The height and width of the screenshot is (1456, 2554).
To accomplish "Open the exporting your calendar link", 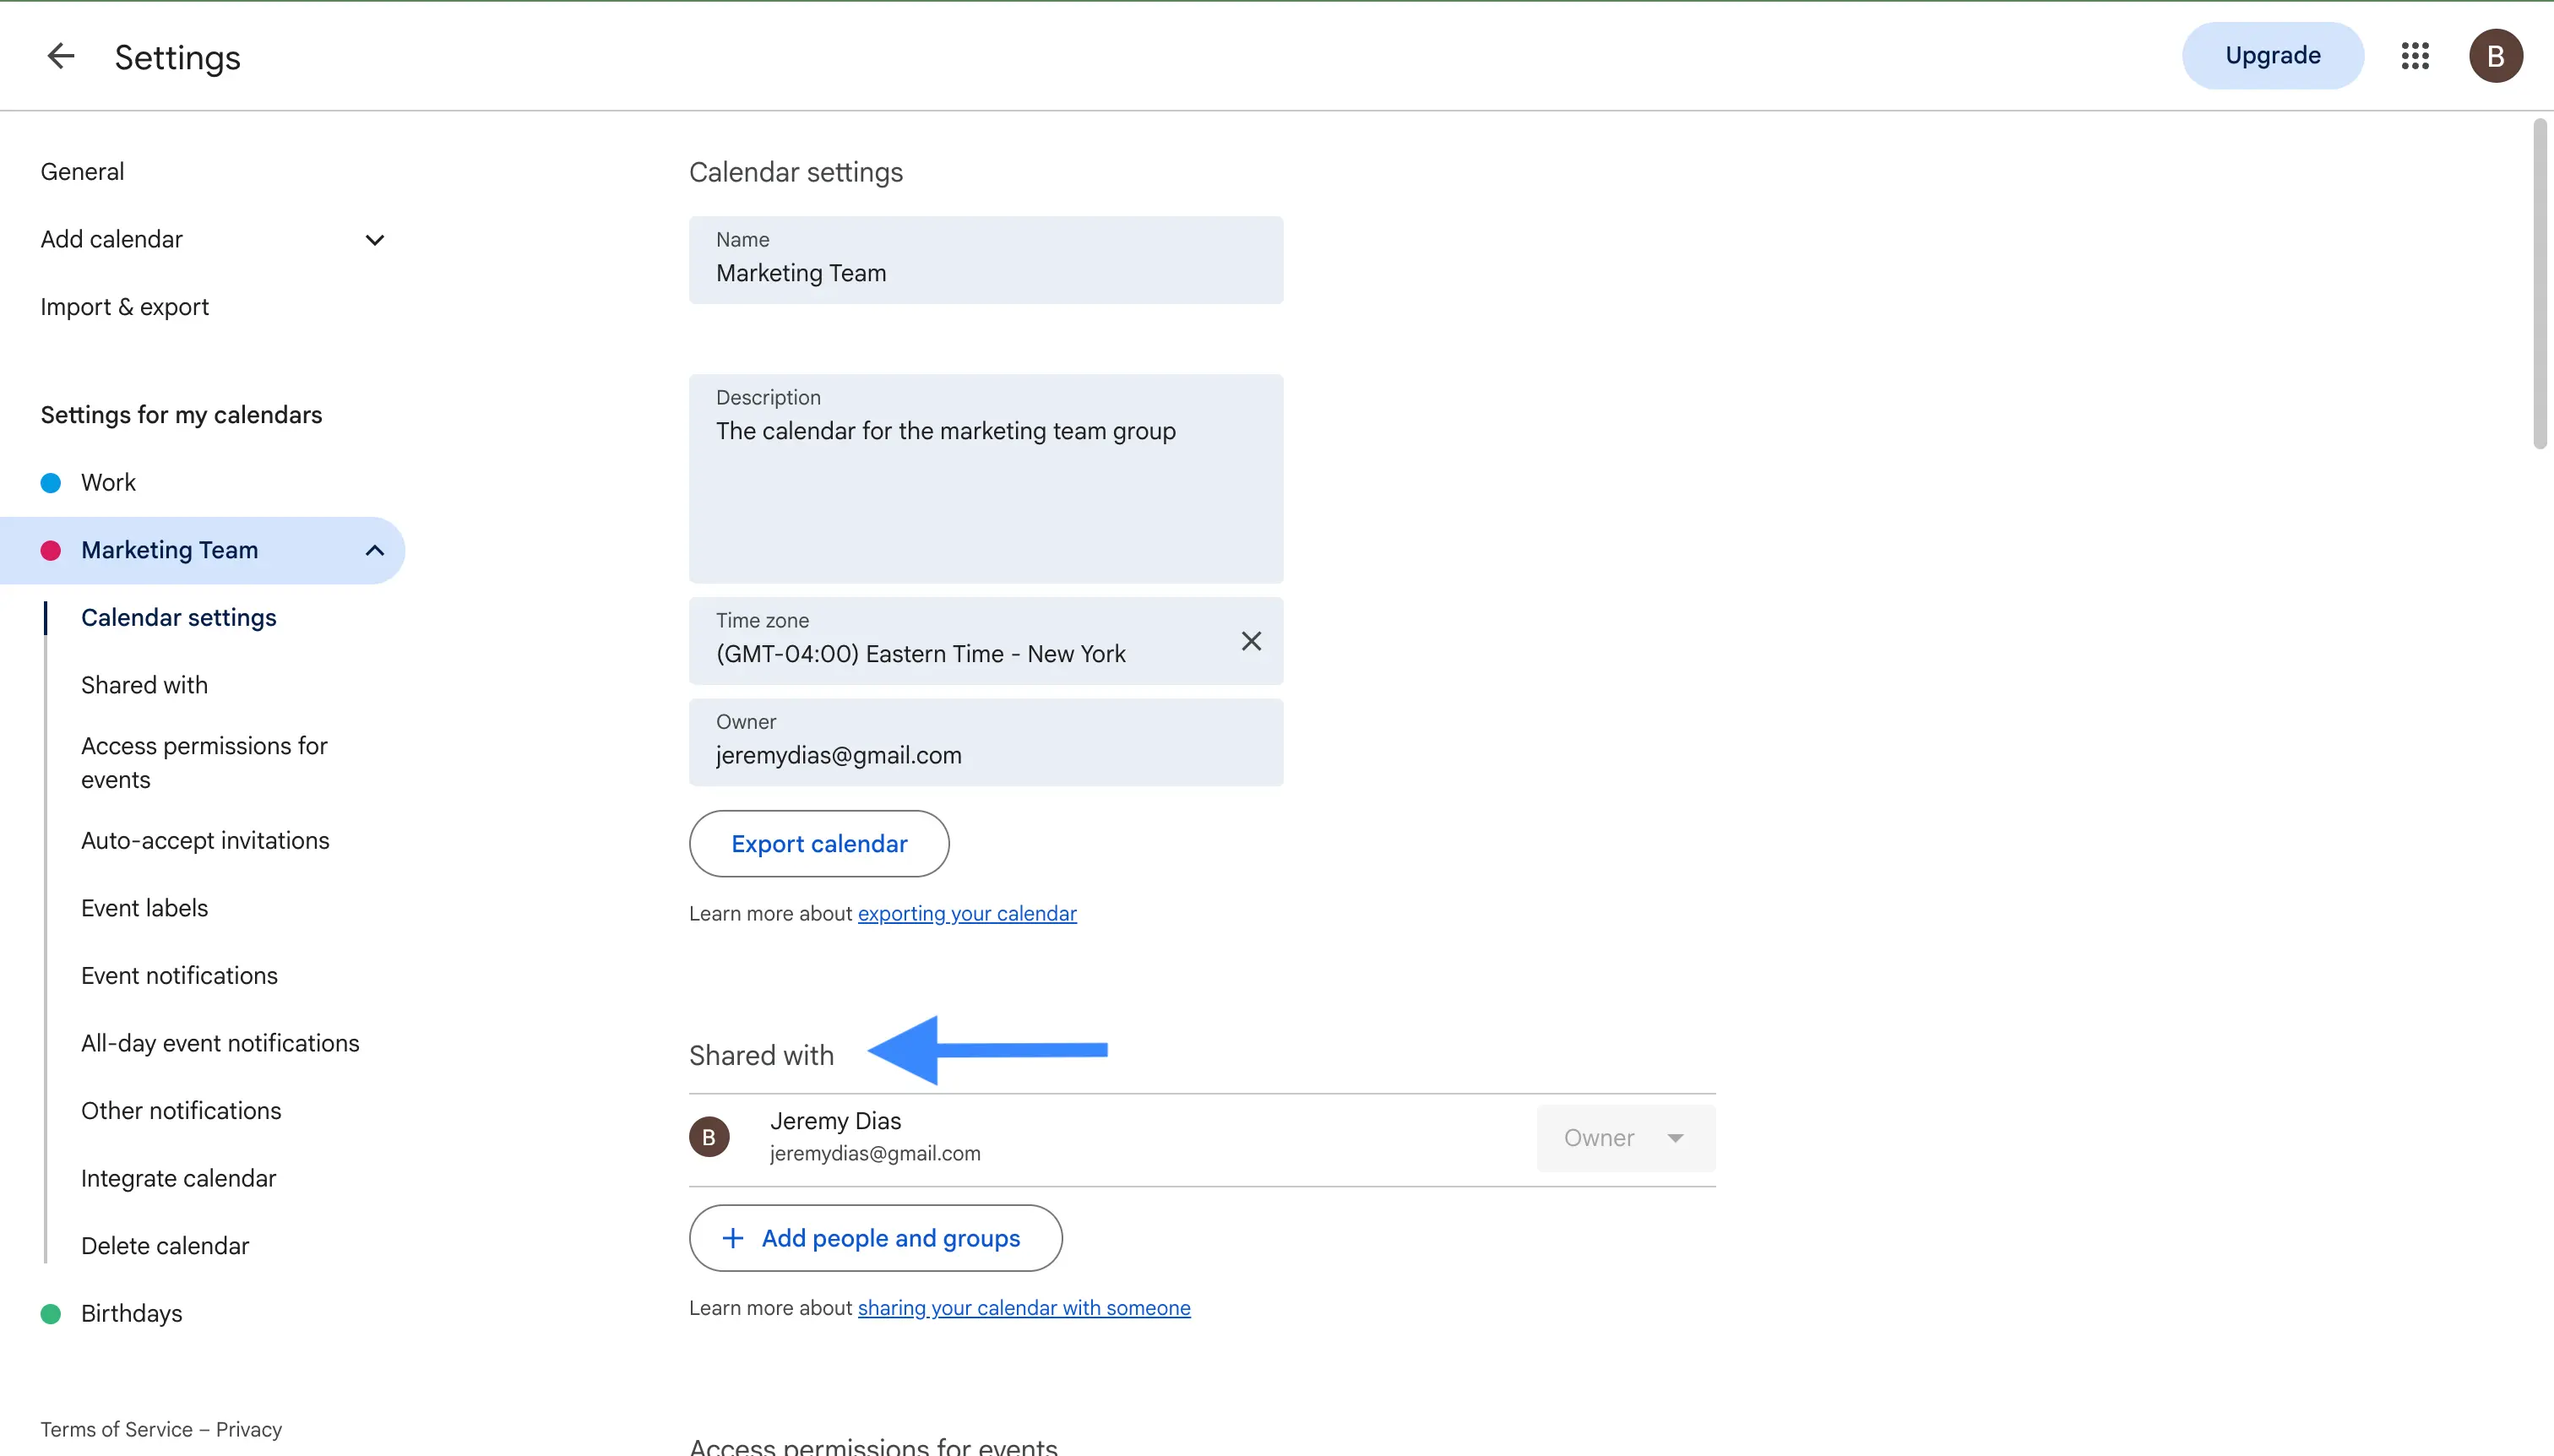I will point(967,914).
